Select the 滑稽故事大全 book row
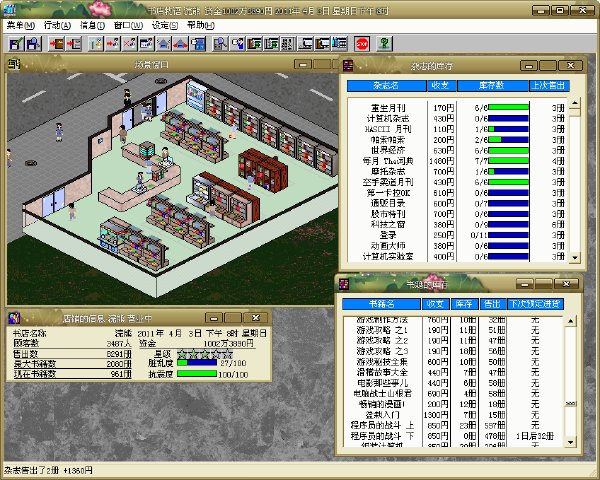Viewport: 600px width, 480px height. click(453, 372)
